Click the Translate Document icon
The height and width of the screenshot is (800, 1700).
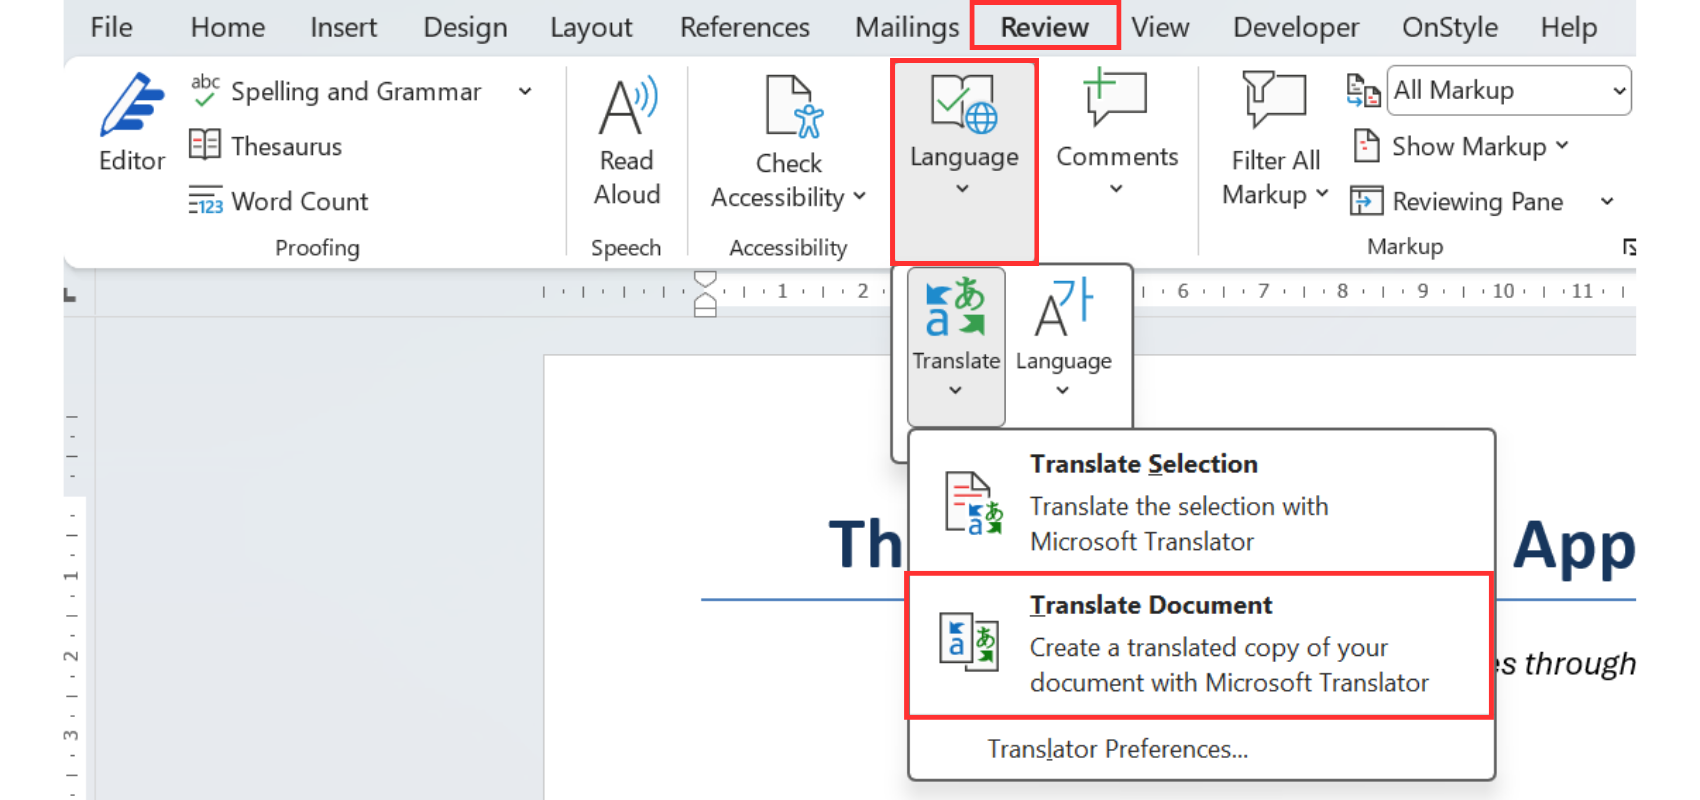click(x=969, y=641)
